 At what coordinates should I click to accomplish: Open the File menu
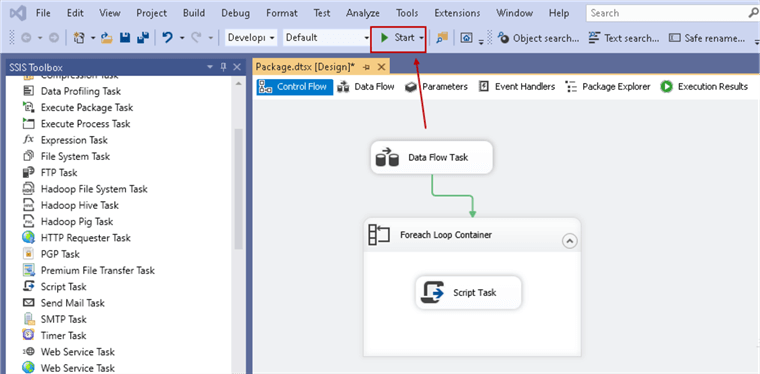(x=44, y=13)
